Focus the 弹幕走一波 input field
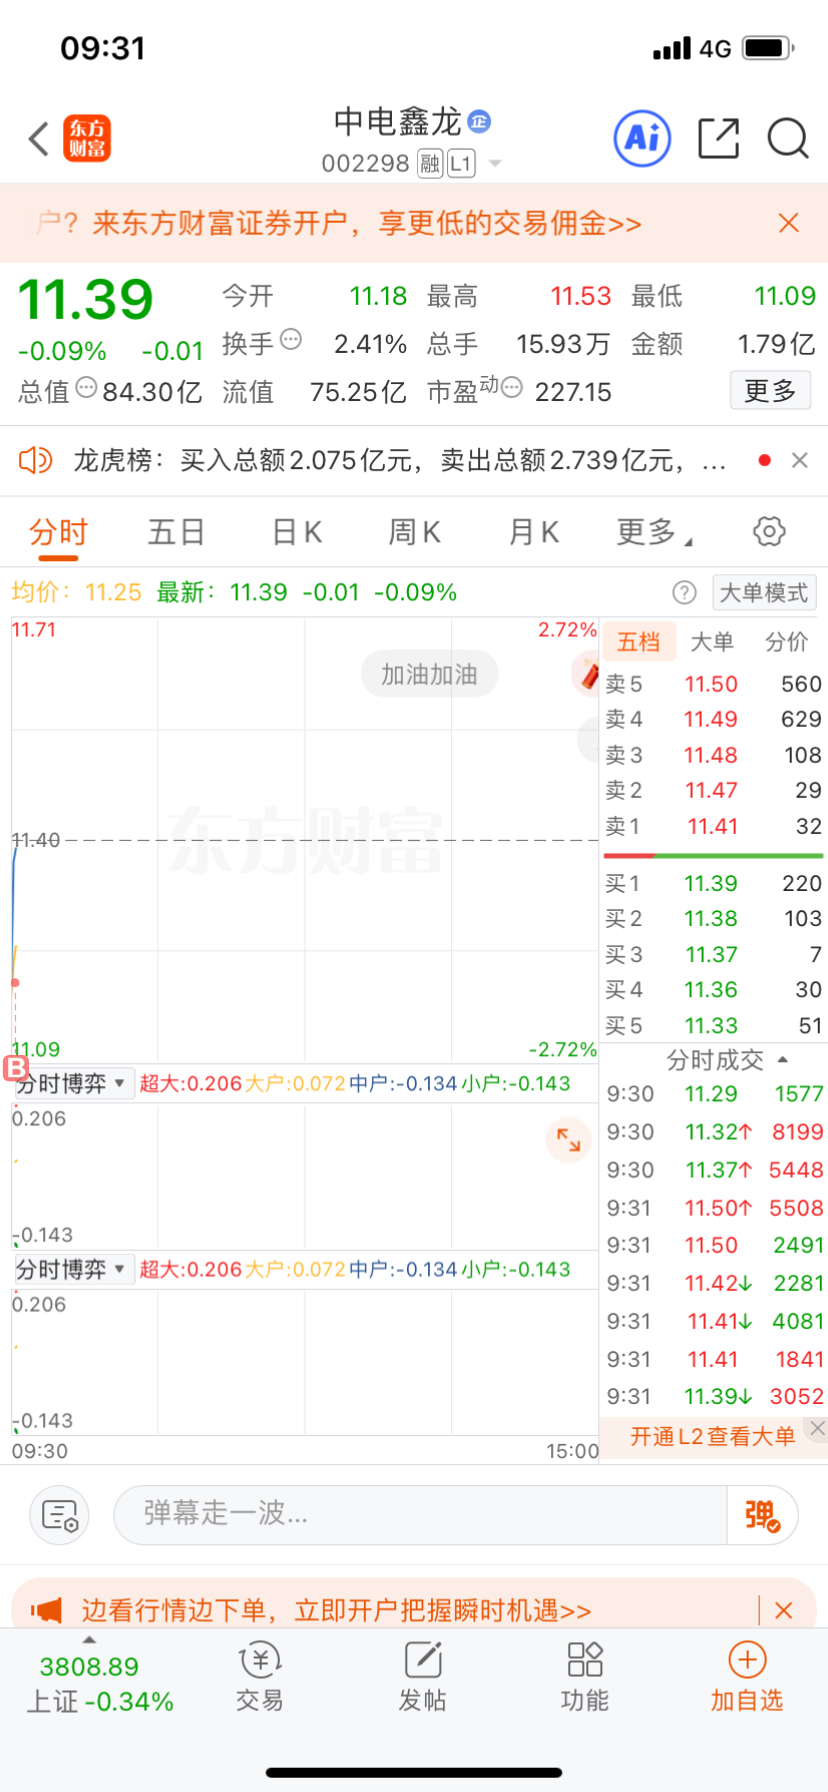 tap(420, 1514)
